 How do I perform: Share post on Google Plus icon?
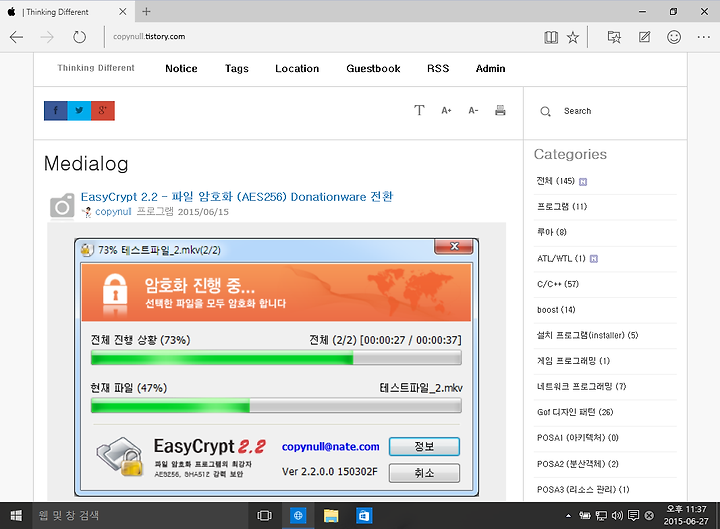point(103,111)
